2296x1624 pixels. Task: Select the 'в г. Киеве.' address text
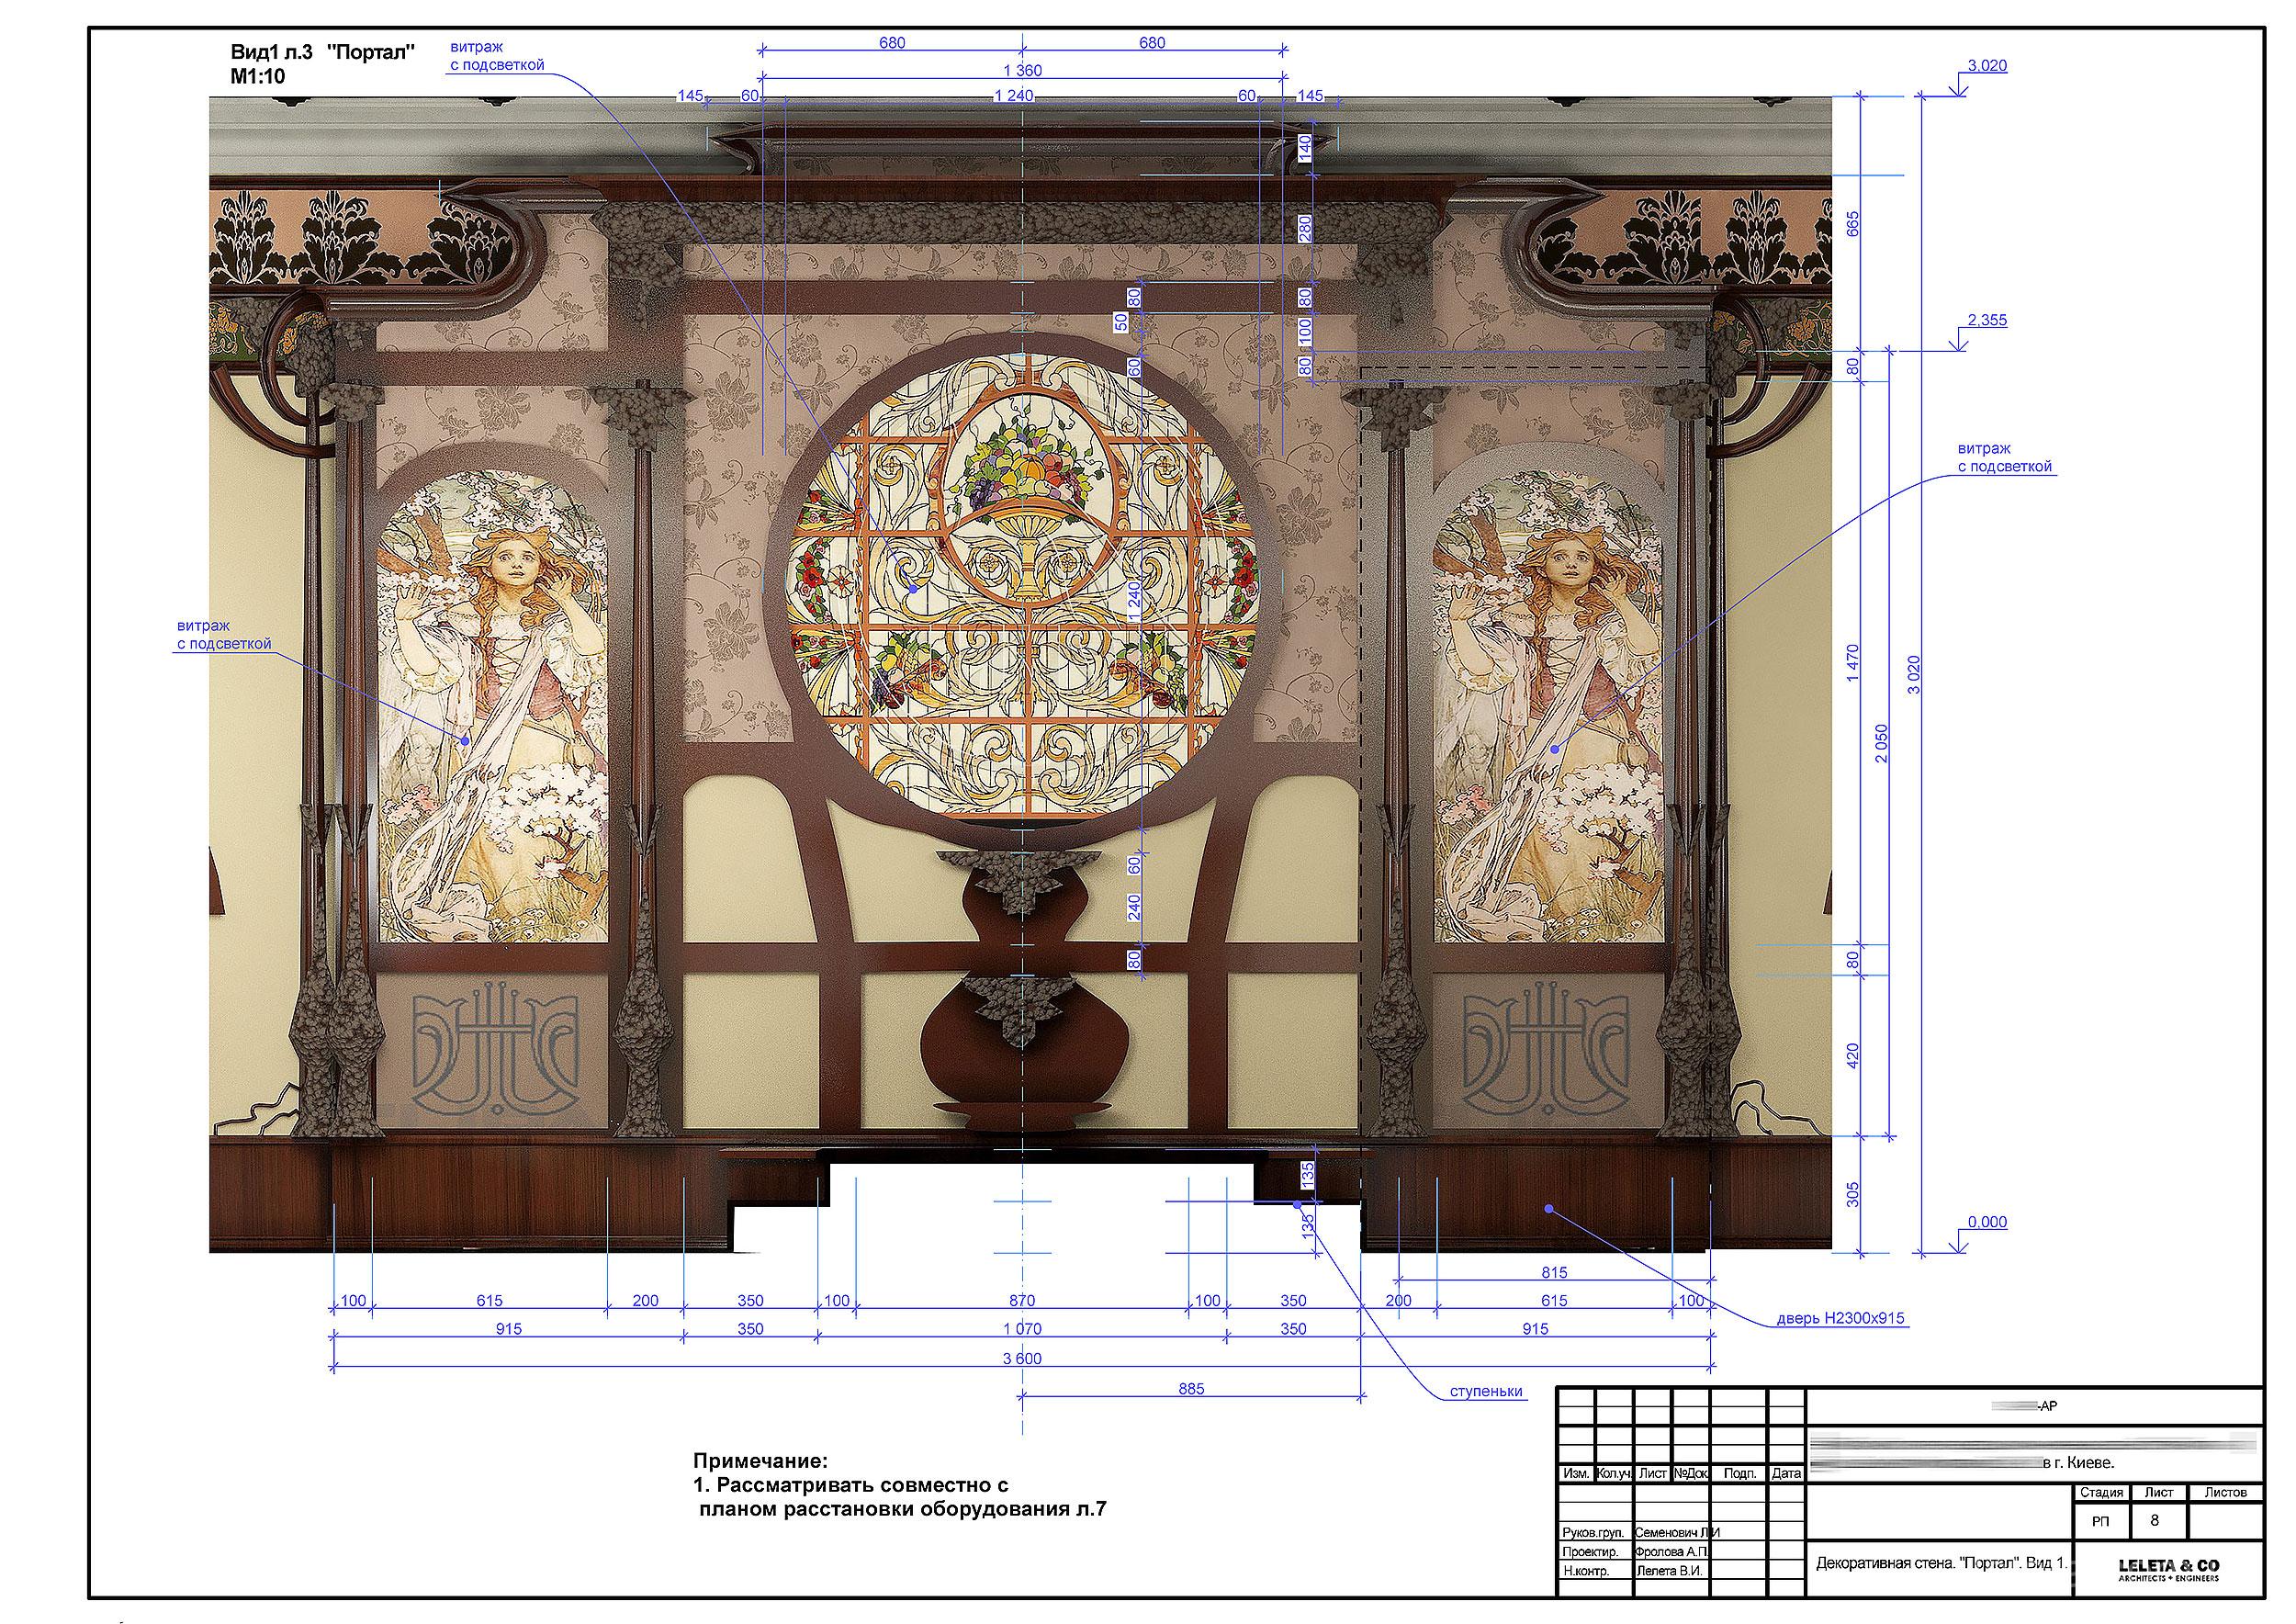pos(2079,1463)
